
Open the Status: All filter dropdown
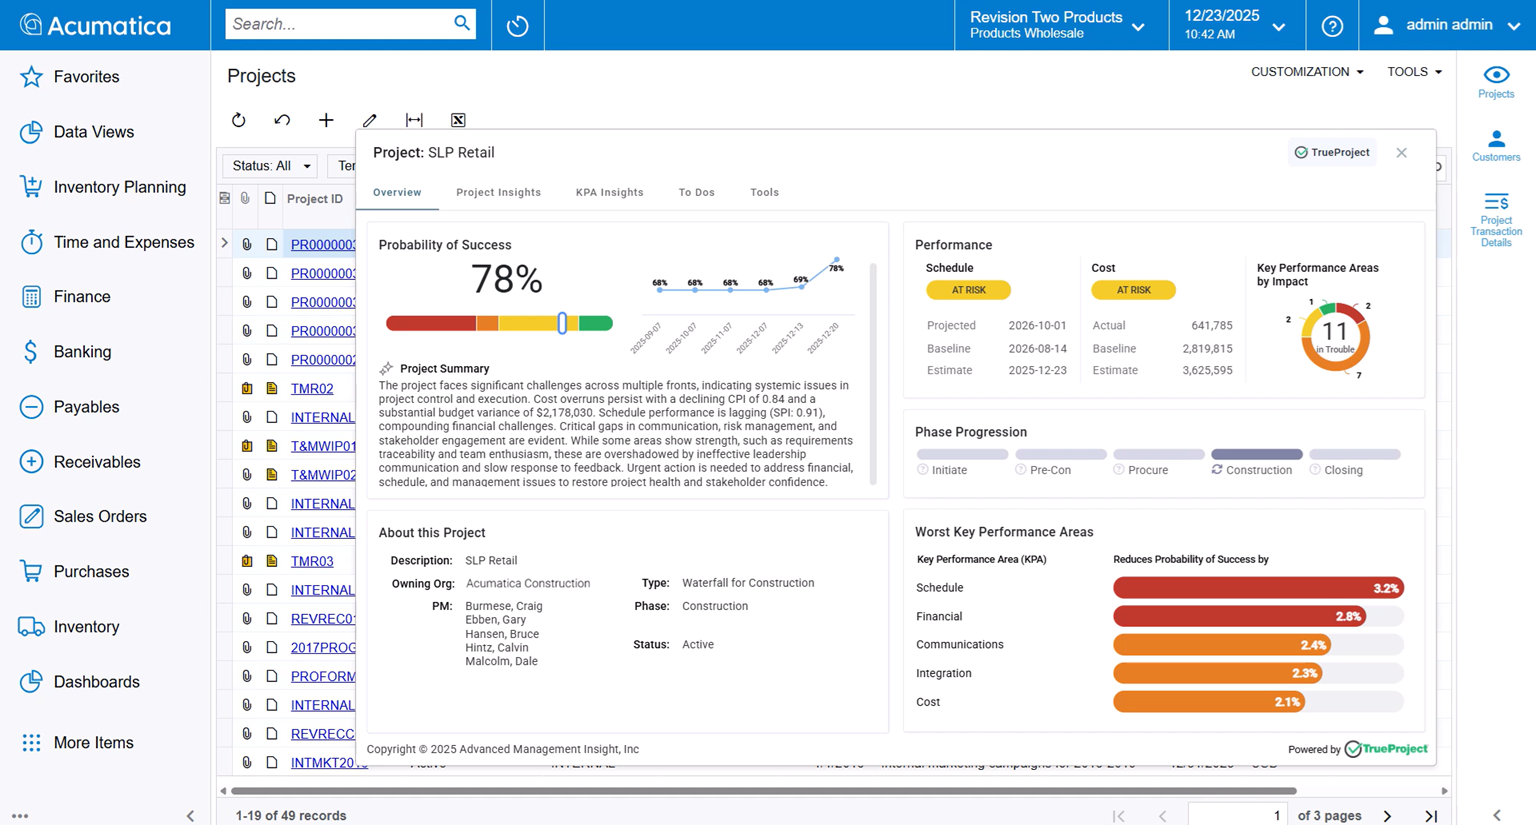(269, 166)
